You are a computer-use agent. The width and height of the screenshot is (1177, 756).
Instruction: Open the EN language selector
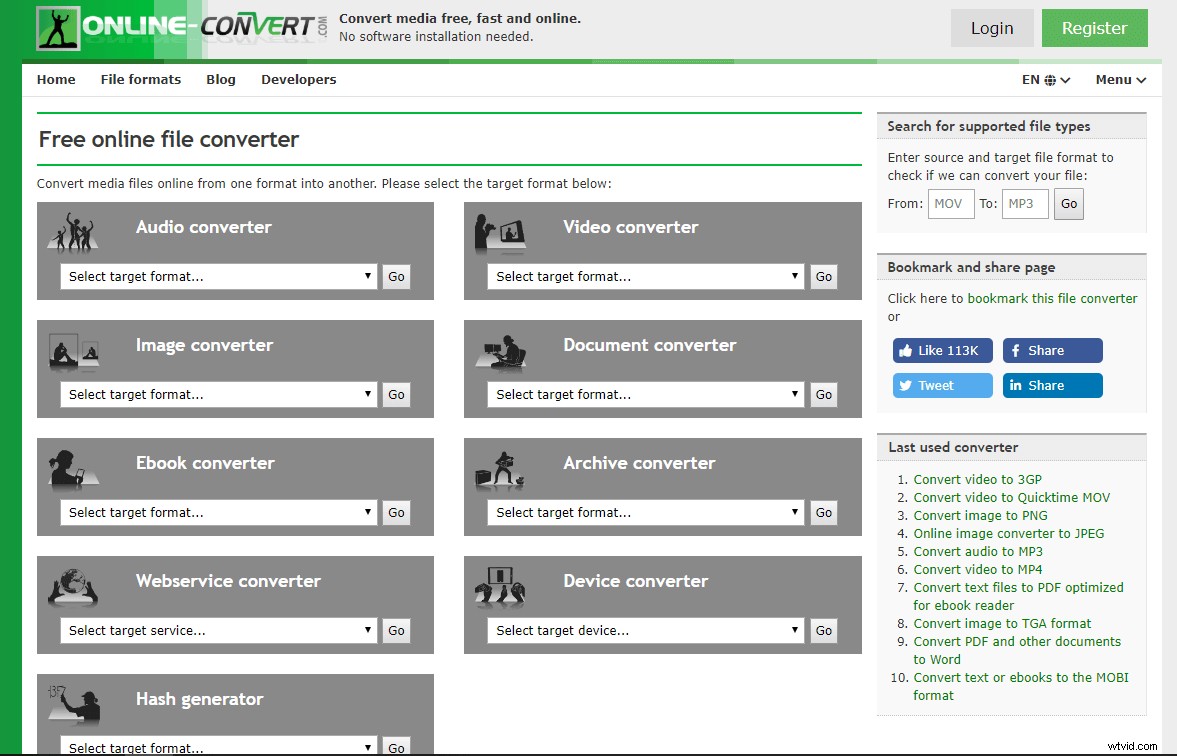click(1044, 79)
